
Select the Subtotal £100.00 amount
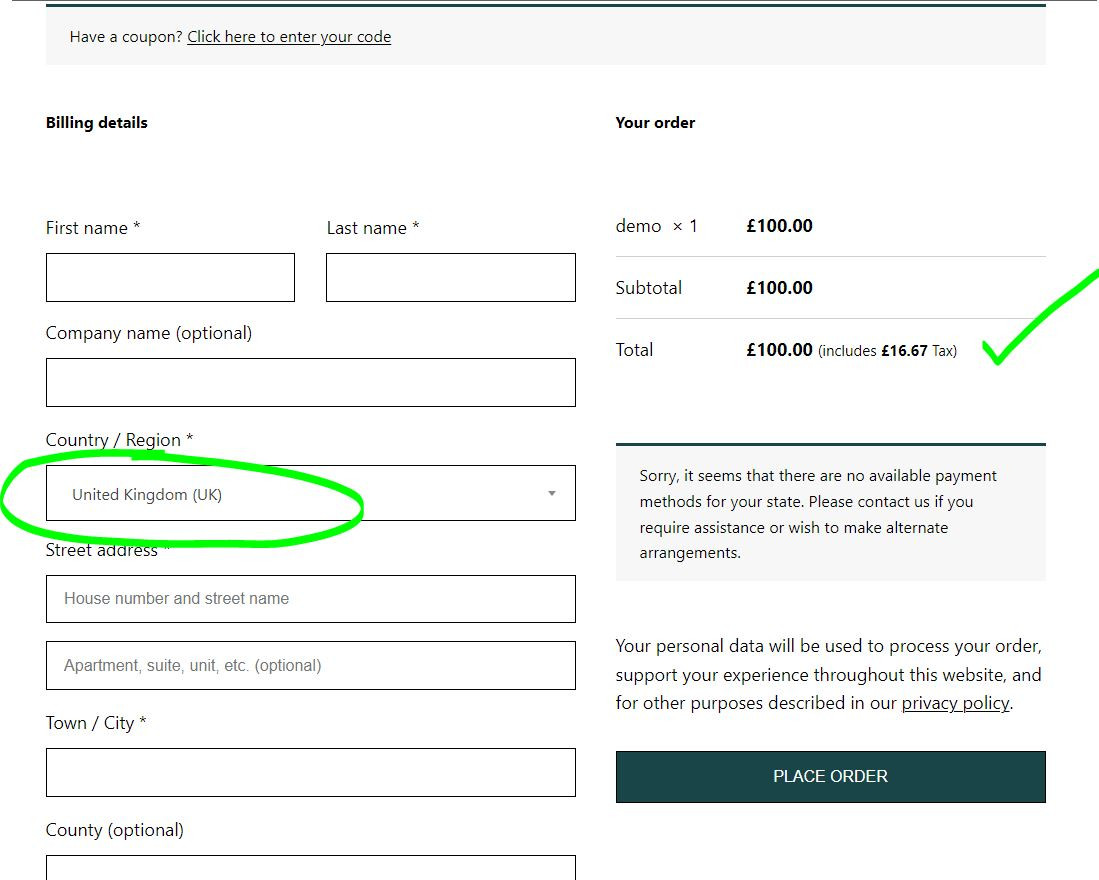click(x=779, y=288)
